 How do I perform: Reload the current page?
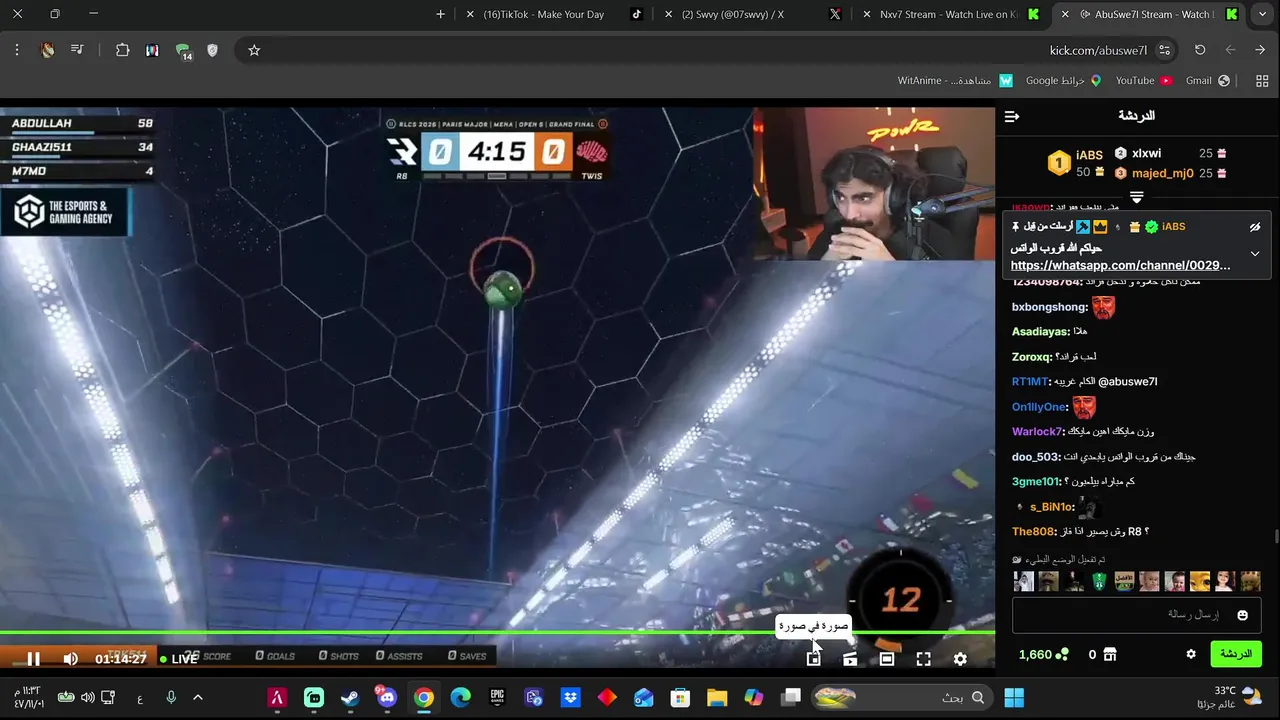click(1200, 50)
